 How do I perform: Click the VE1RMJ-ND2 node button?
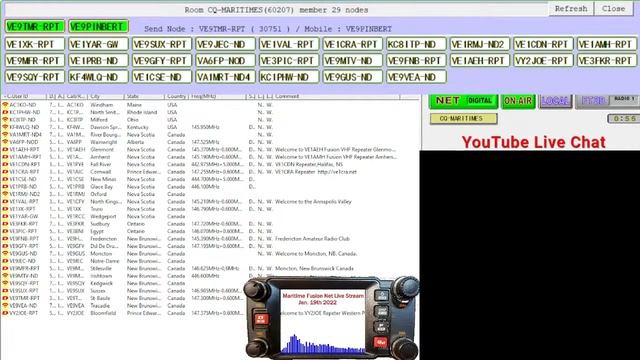(480, 44)
